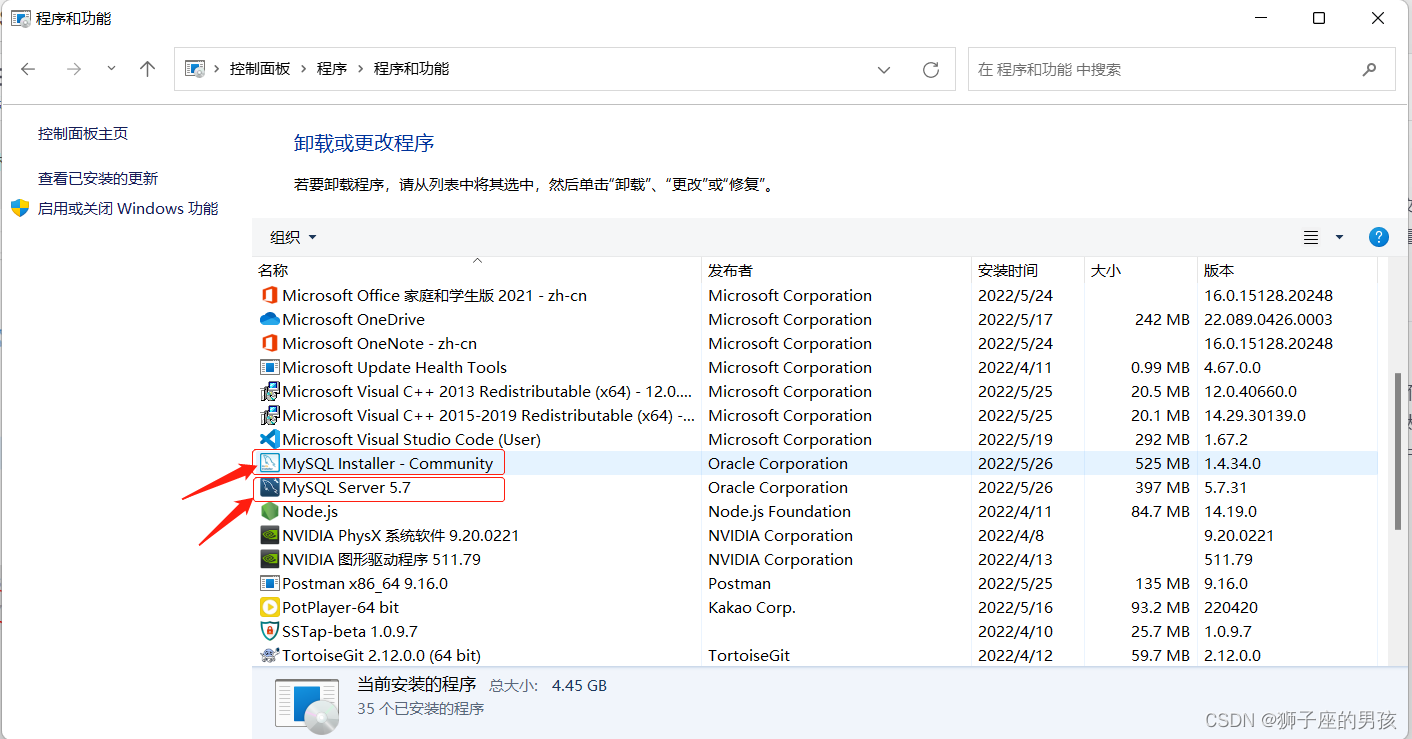Sort by the 大小 column header
Screen dimensions: 1412x739
point(1106,270)
